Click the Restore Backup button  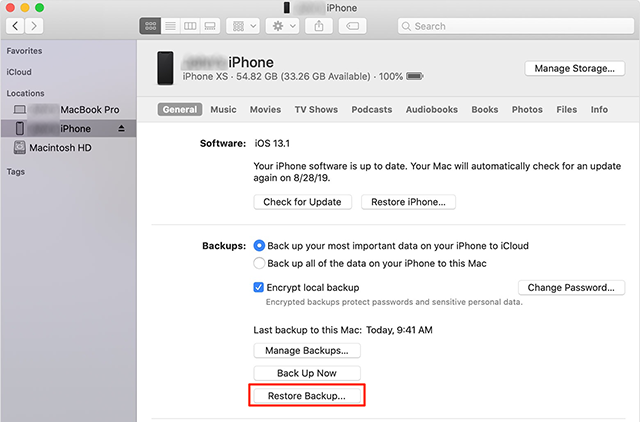point(307,396)
